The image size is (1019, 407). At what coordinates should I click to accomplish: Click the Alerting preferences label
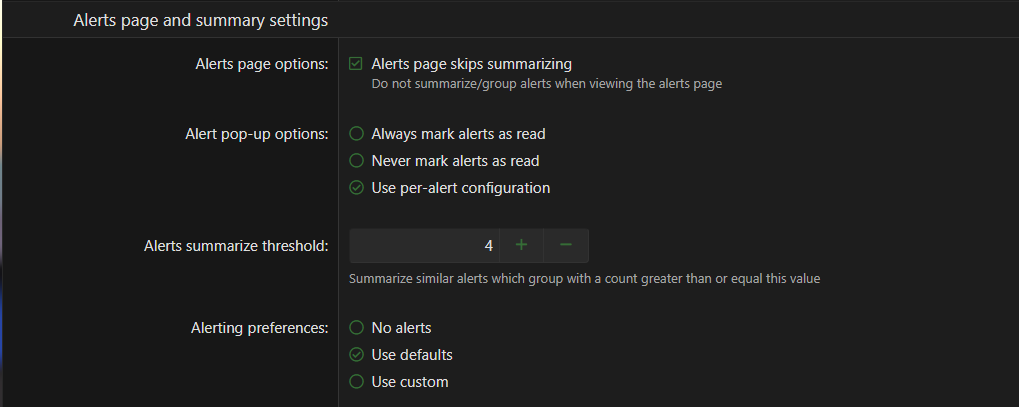pyautogui.click(x=259, y=328)
